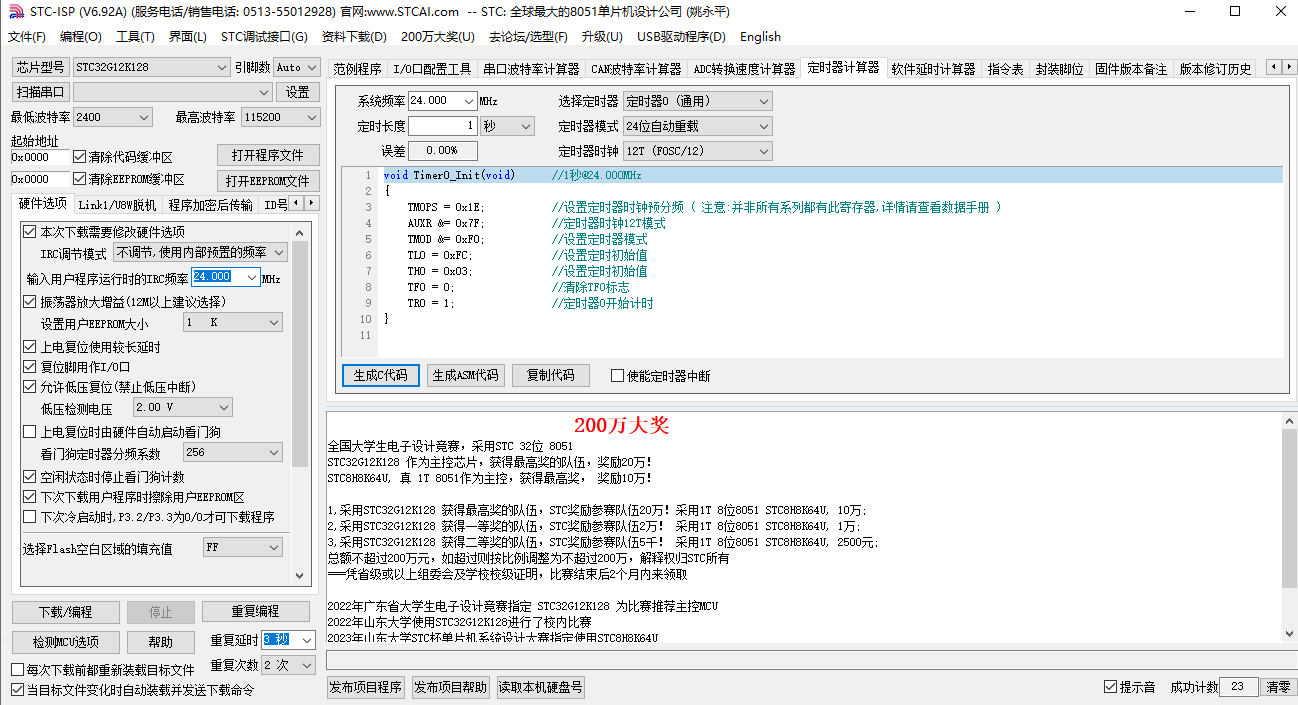This screenshot has height=705, width=1298.
Task: Click 系统频率 24.000 field
Action: pyautogui.click(x=443, y=101)
